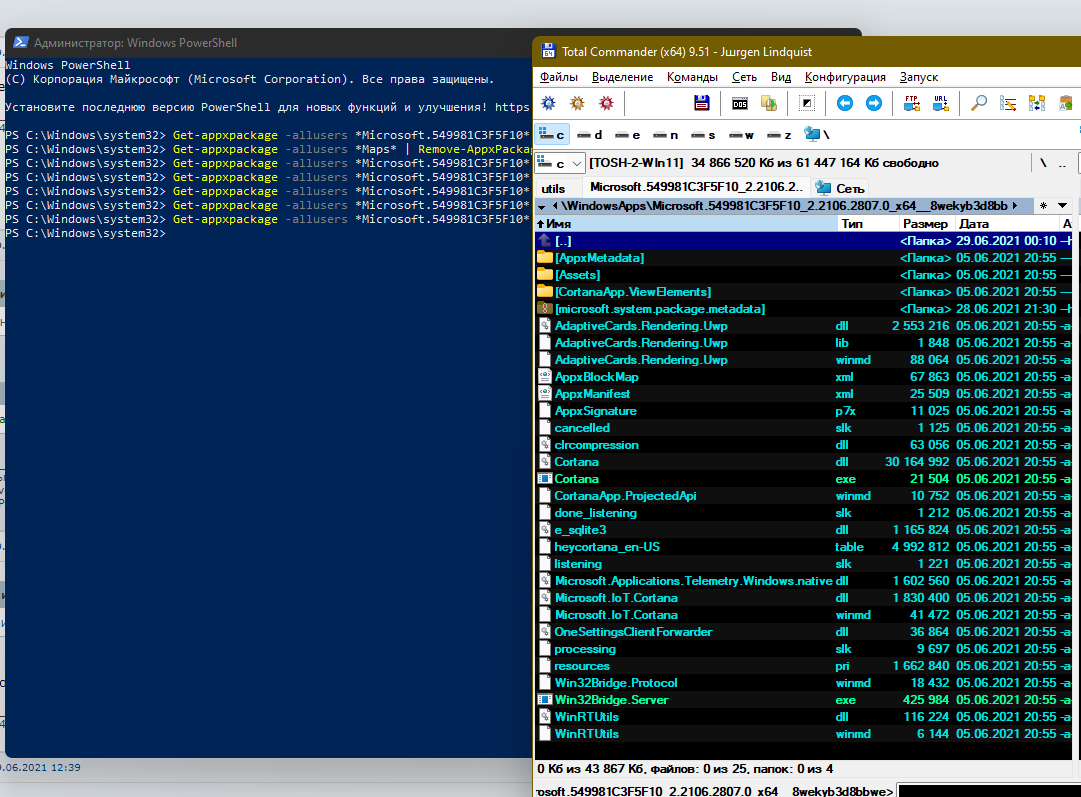The image size is (1081, 797).
Task: Select the [CortanaApp.ViewElements] folder
Action: 804,292
